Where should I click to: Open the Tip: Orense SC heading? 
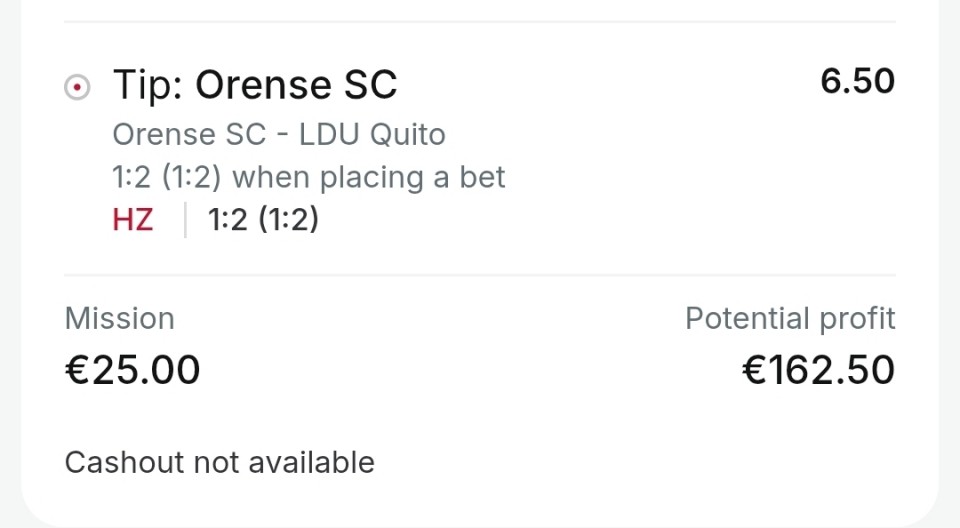click(x=255, y=85)
